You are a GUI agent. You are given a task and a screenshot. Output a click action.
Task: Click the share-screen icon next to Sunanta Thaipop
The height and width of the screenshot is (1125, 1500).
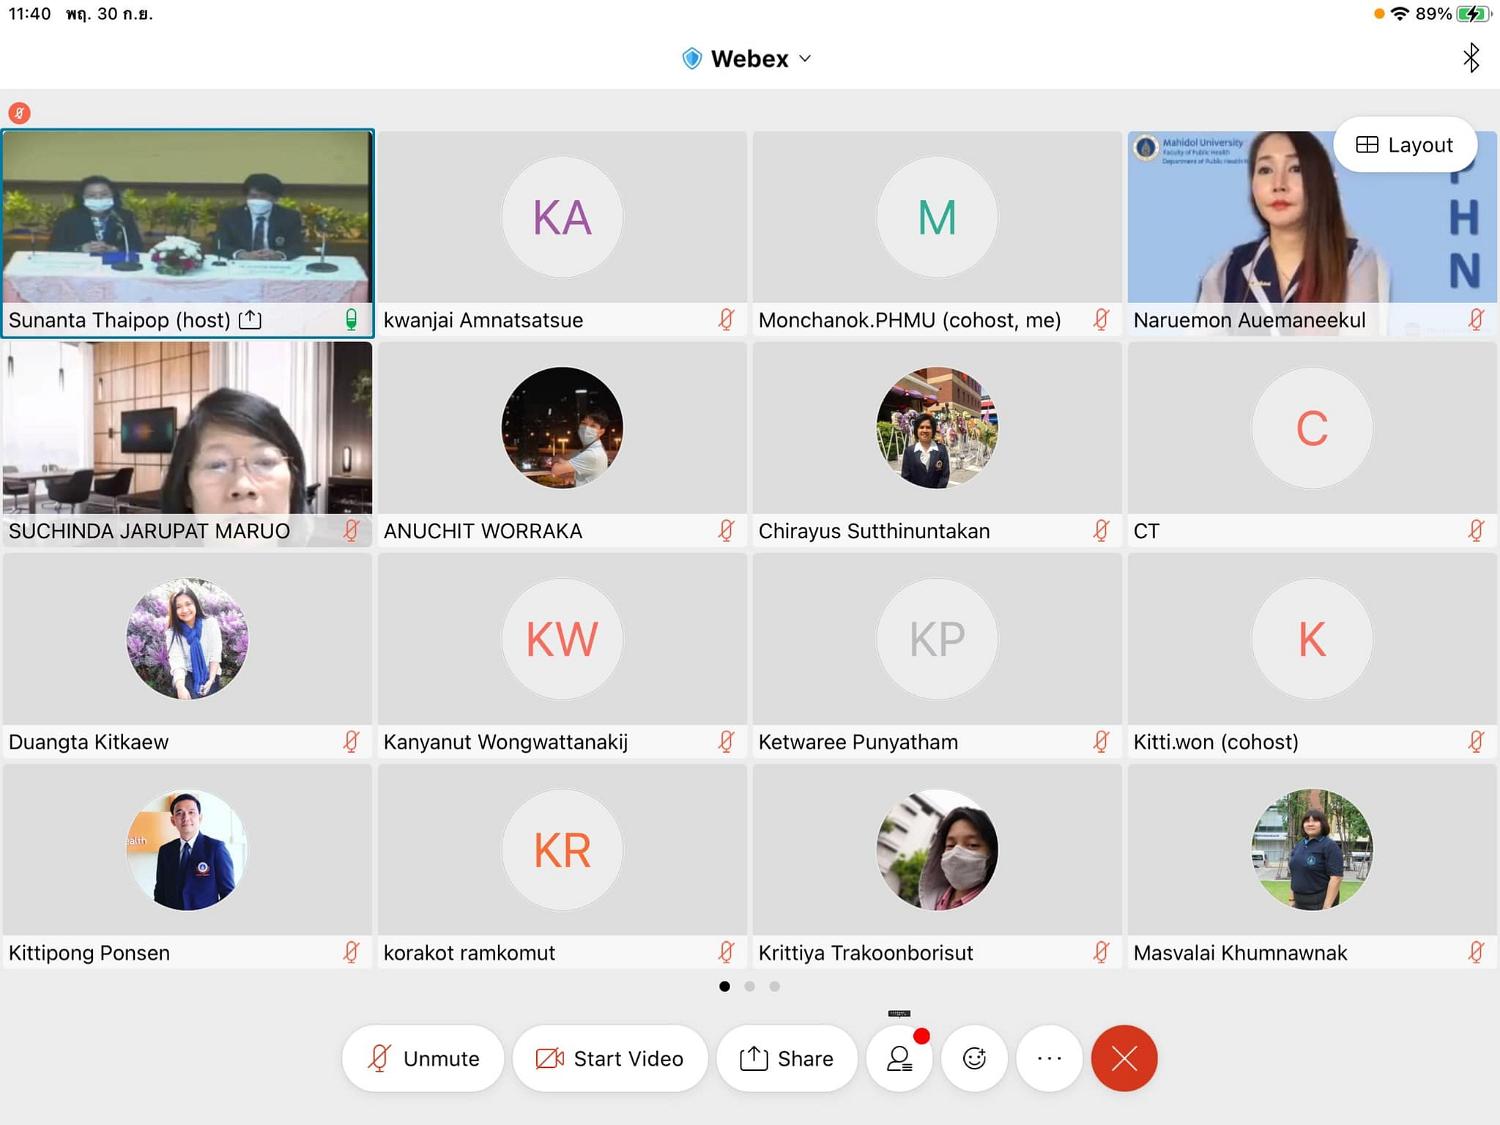(x=250, y=320)
